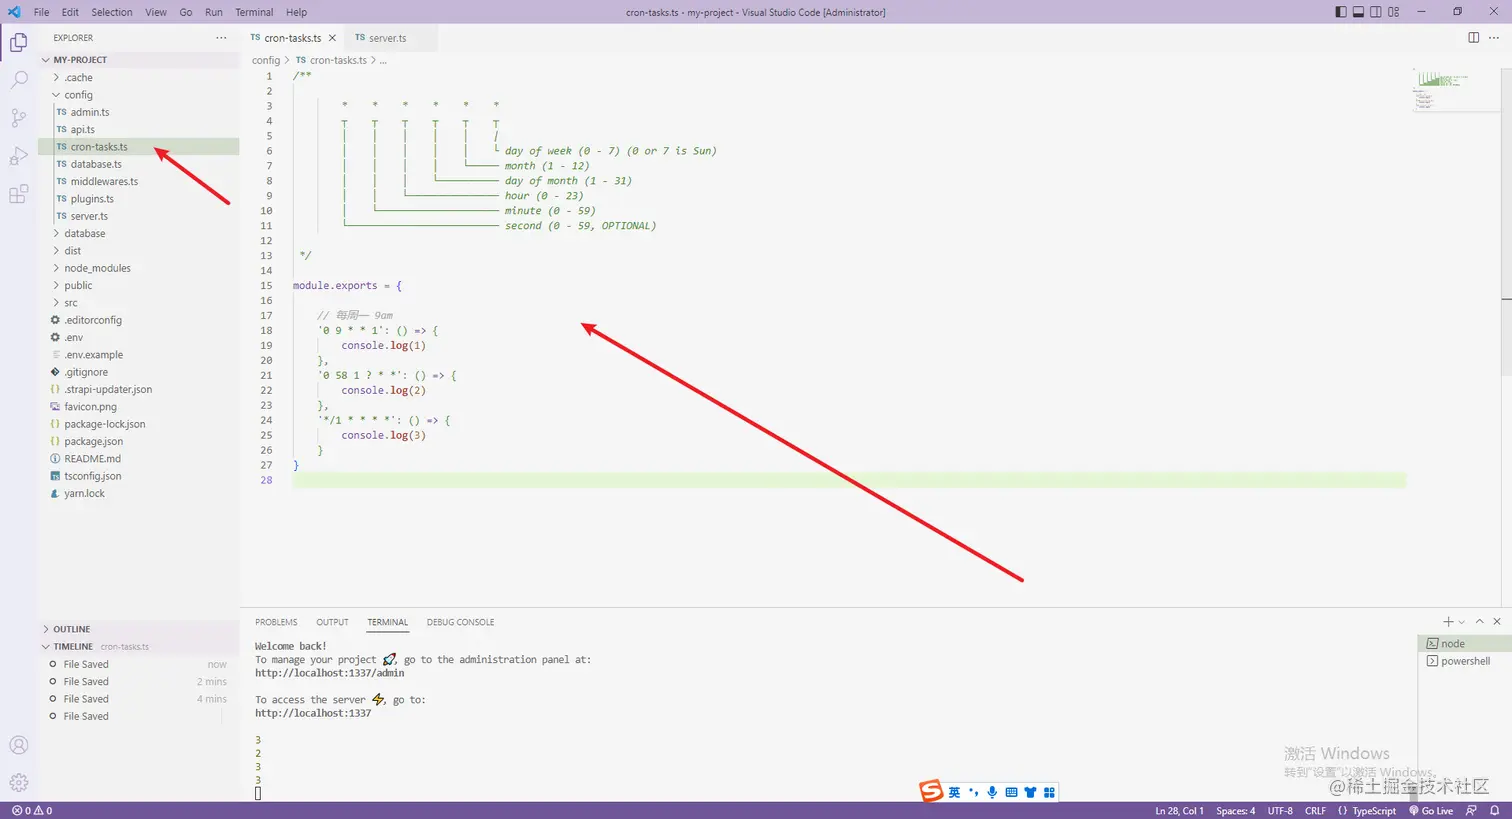Image resolution: width=1512 pixels, height=819 pixels.
Task: Open Customize Layout icon
Action: click(1394, 12)
